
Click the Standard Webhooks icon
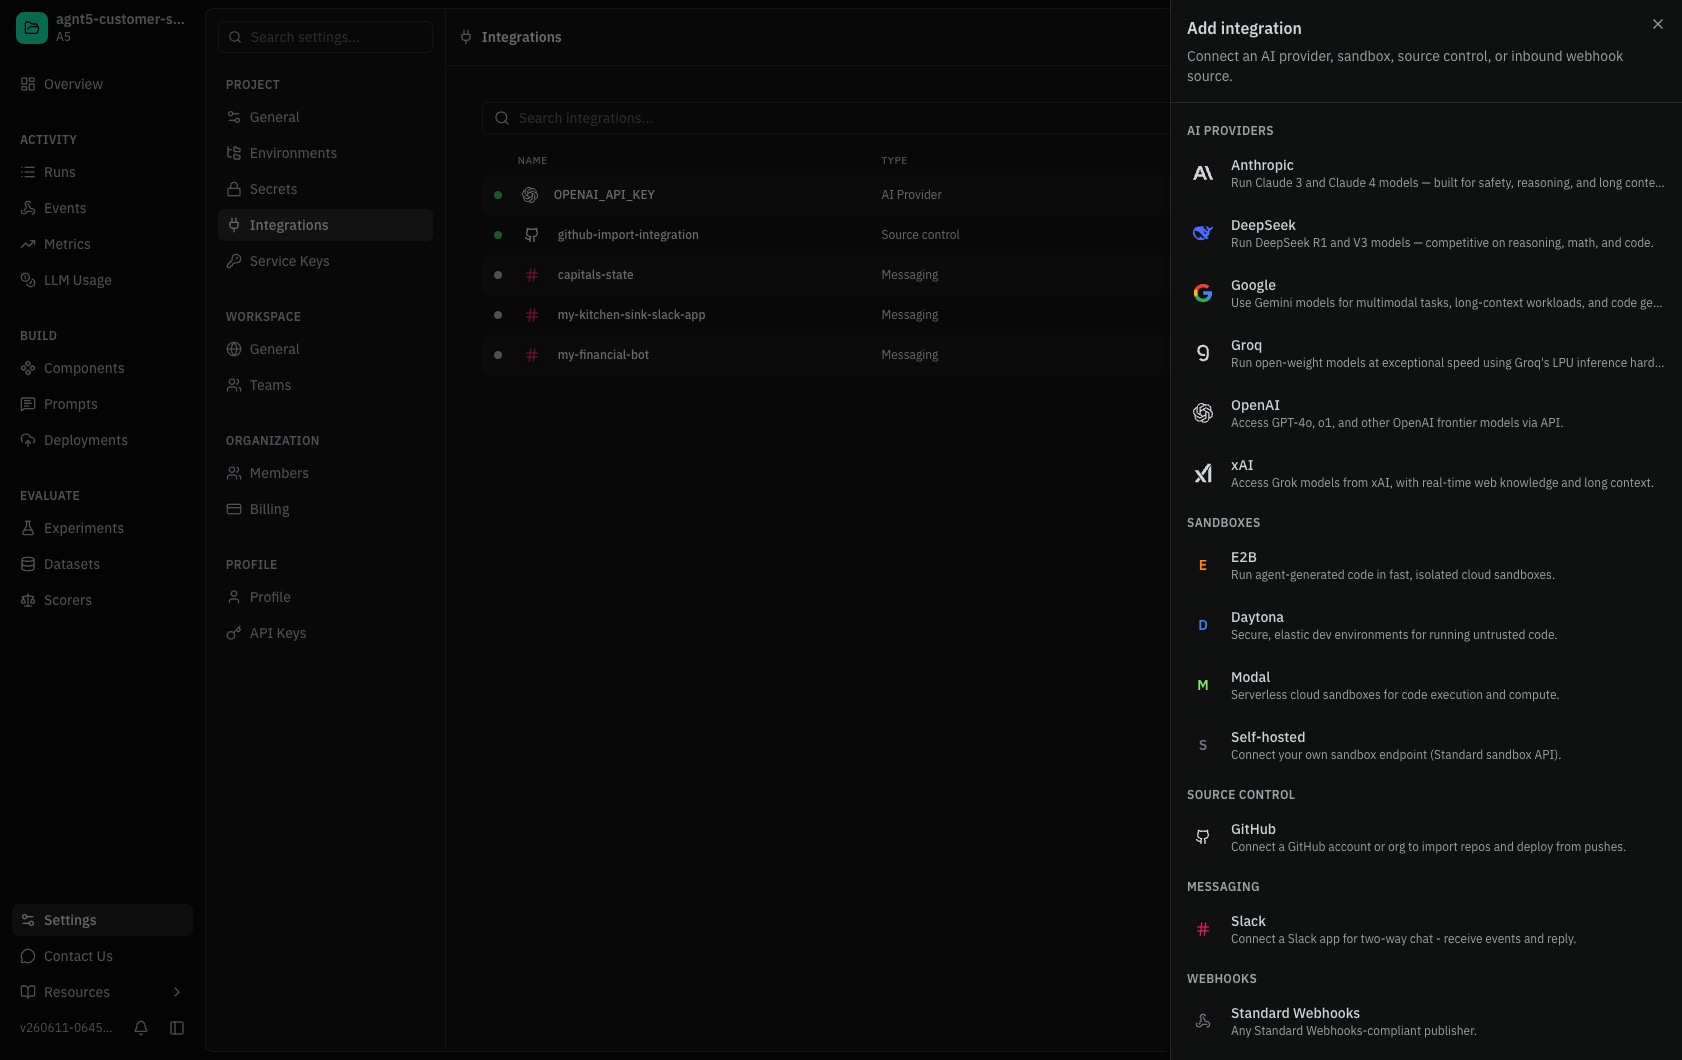click(x=1203, y=1021)
